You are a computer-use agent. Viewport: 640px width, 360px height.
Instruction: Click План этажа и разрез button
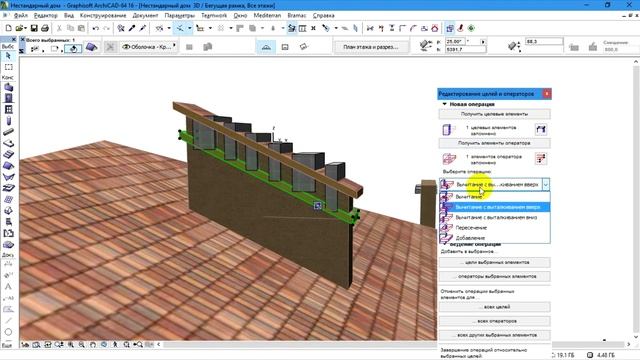click(371, 47)
